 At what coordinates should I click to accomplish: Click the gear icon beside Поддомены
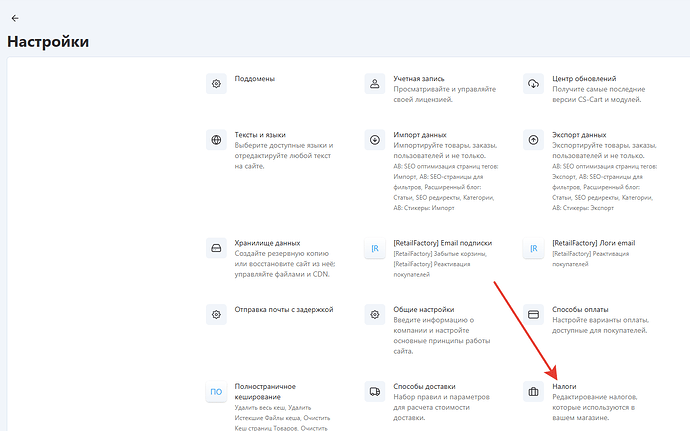click(x=215, y=84)
